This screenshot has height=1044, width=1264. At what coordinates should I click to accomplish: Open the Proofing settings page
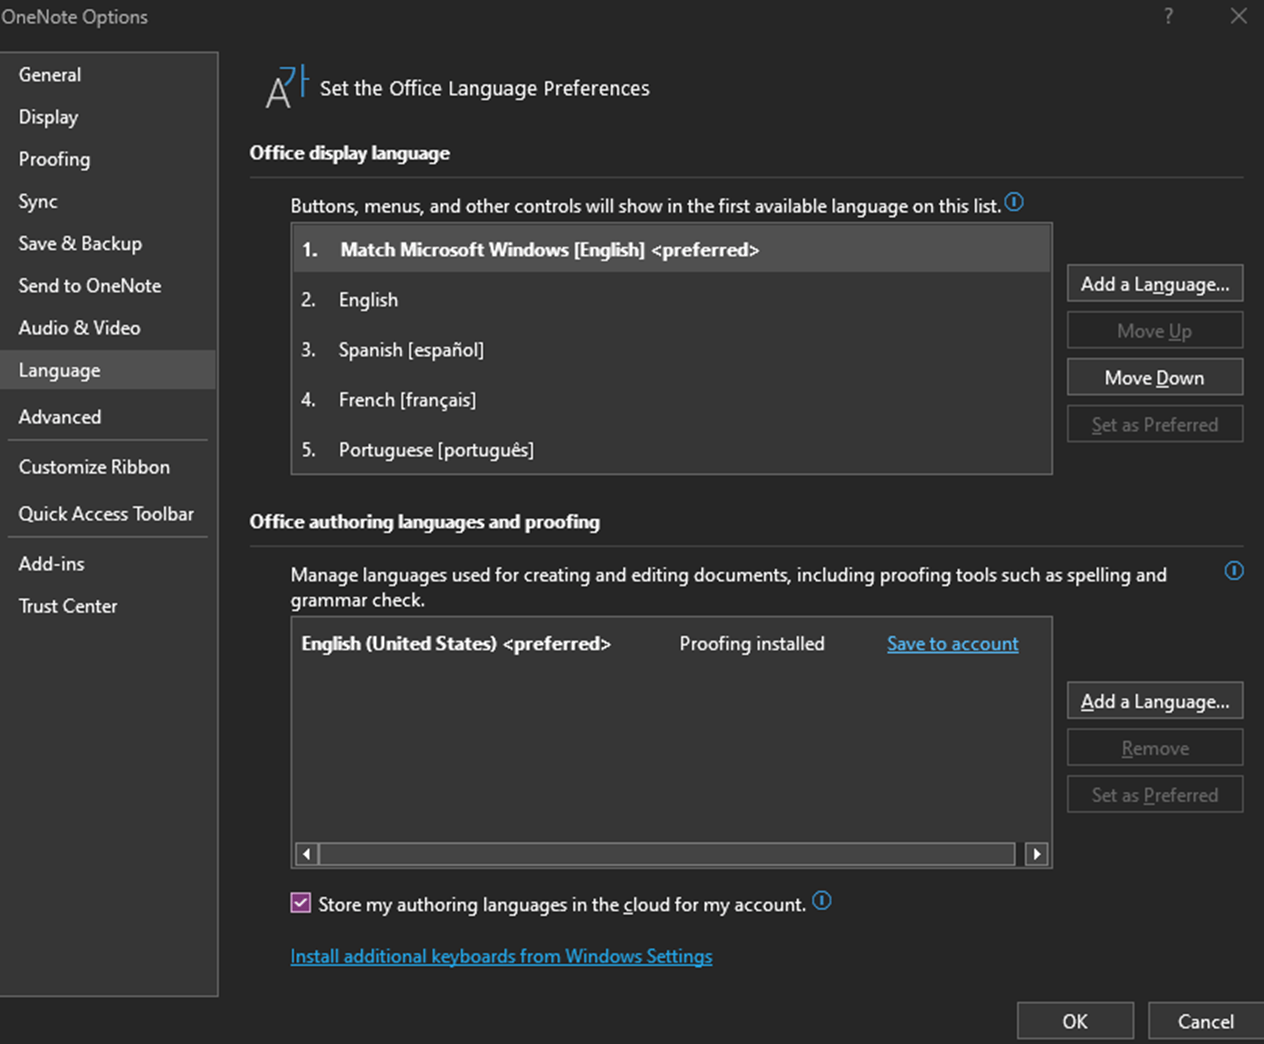point(54,159)
